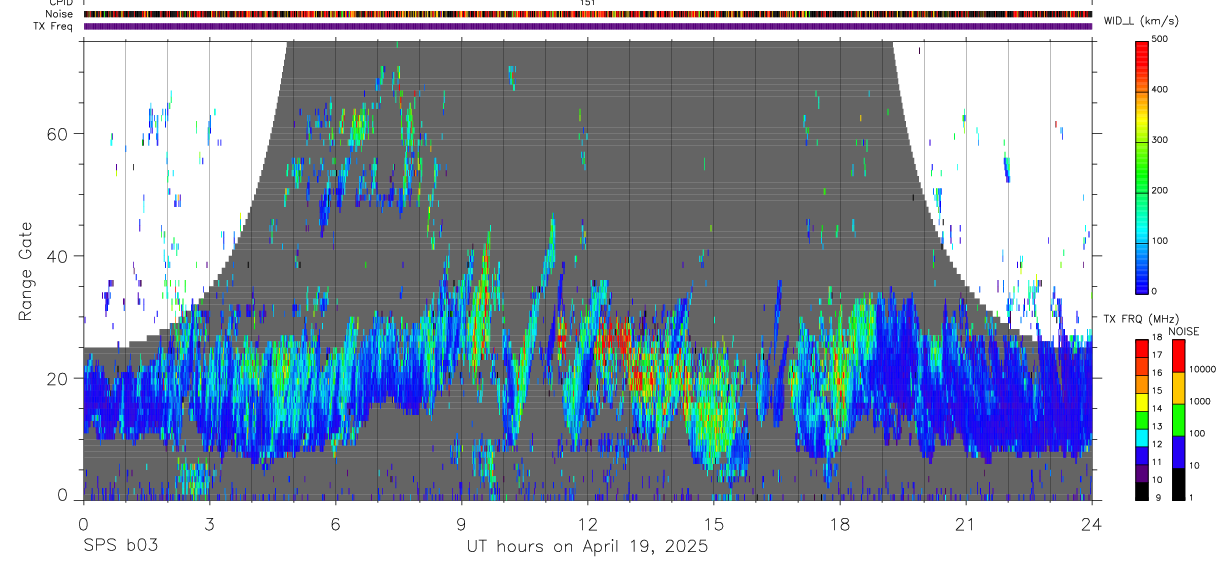The width and height of the screenshot is (1228, 567).
Task: Click the orange segment of the NOISE colorbar
Action: point(1178,388)
